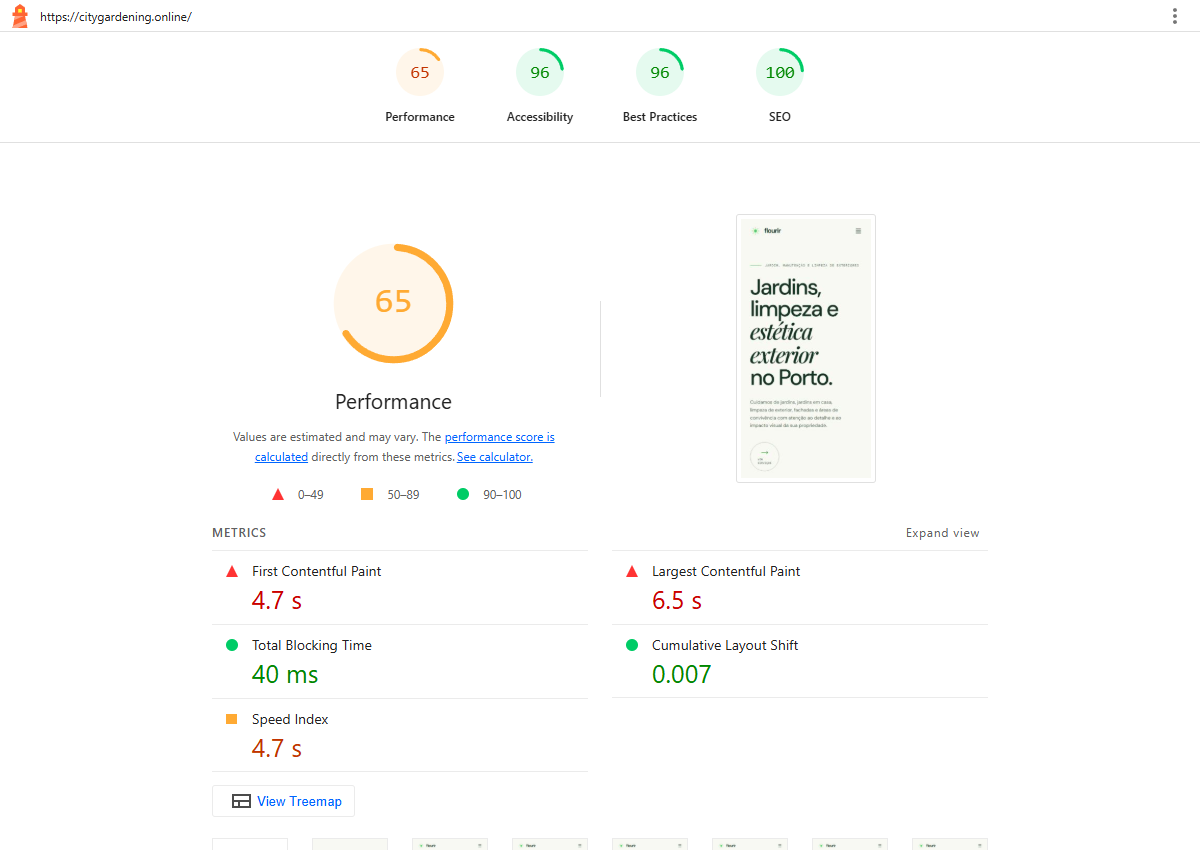This screenshot has width=1200, height=850.
Task: Click the 6.5 s metric value
Action: coord(677,601)
